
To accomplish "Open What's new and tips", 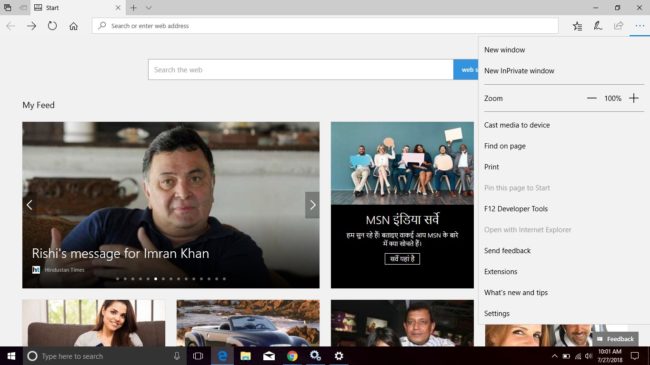I will point(516,292).
